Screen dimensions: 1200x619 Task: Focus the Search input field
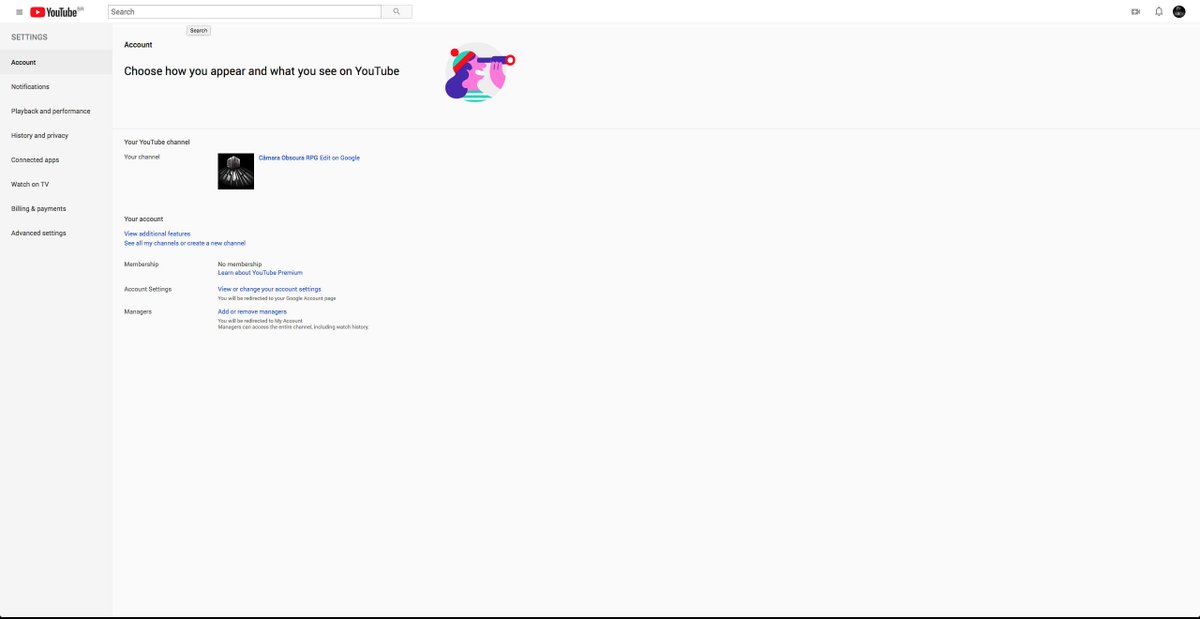tap(245, 12)
